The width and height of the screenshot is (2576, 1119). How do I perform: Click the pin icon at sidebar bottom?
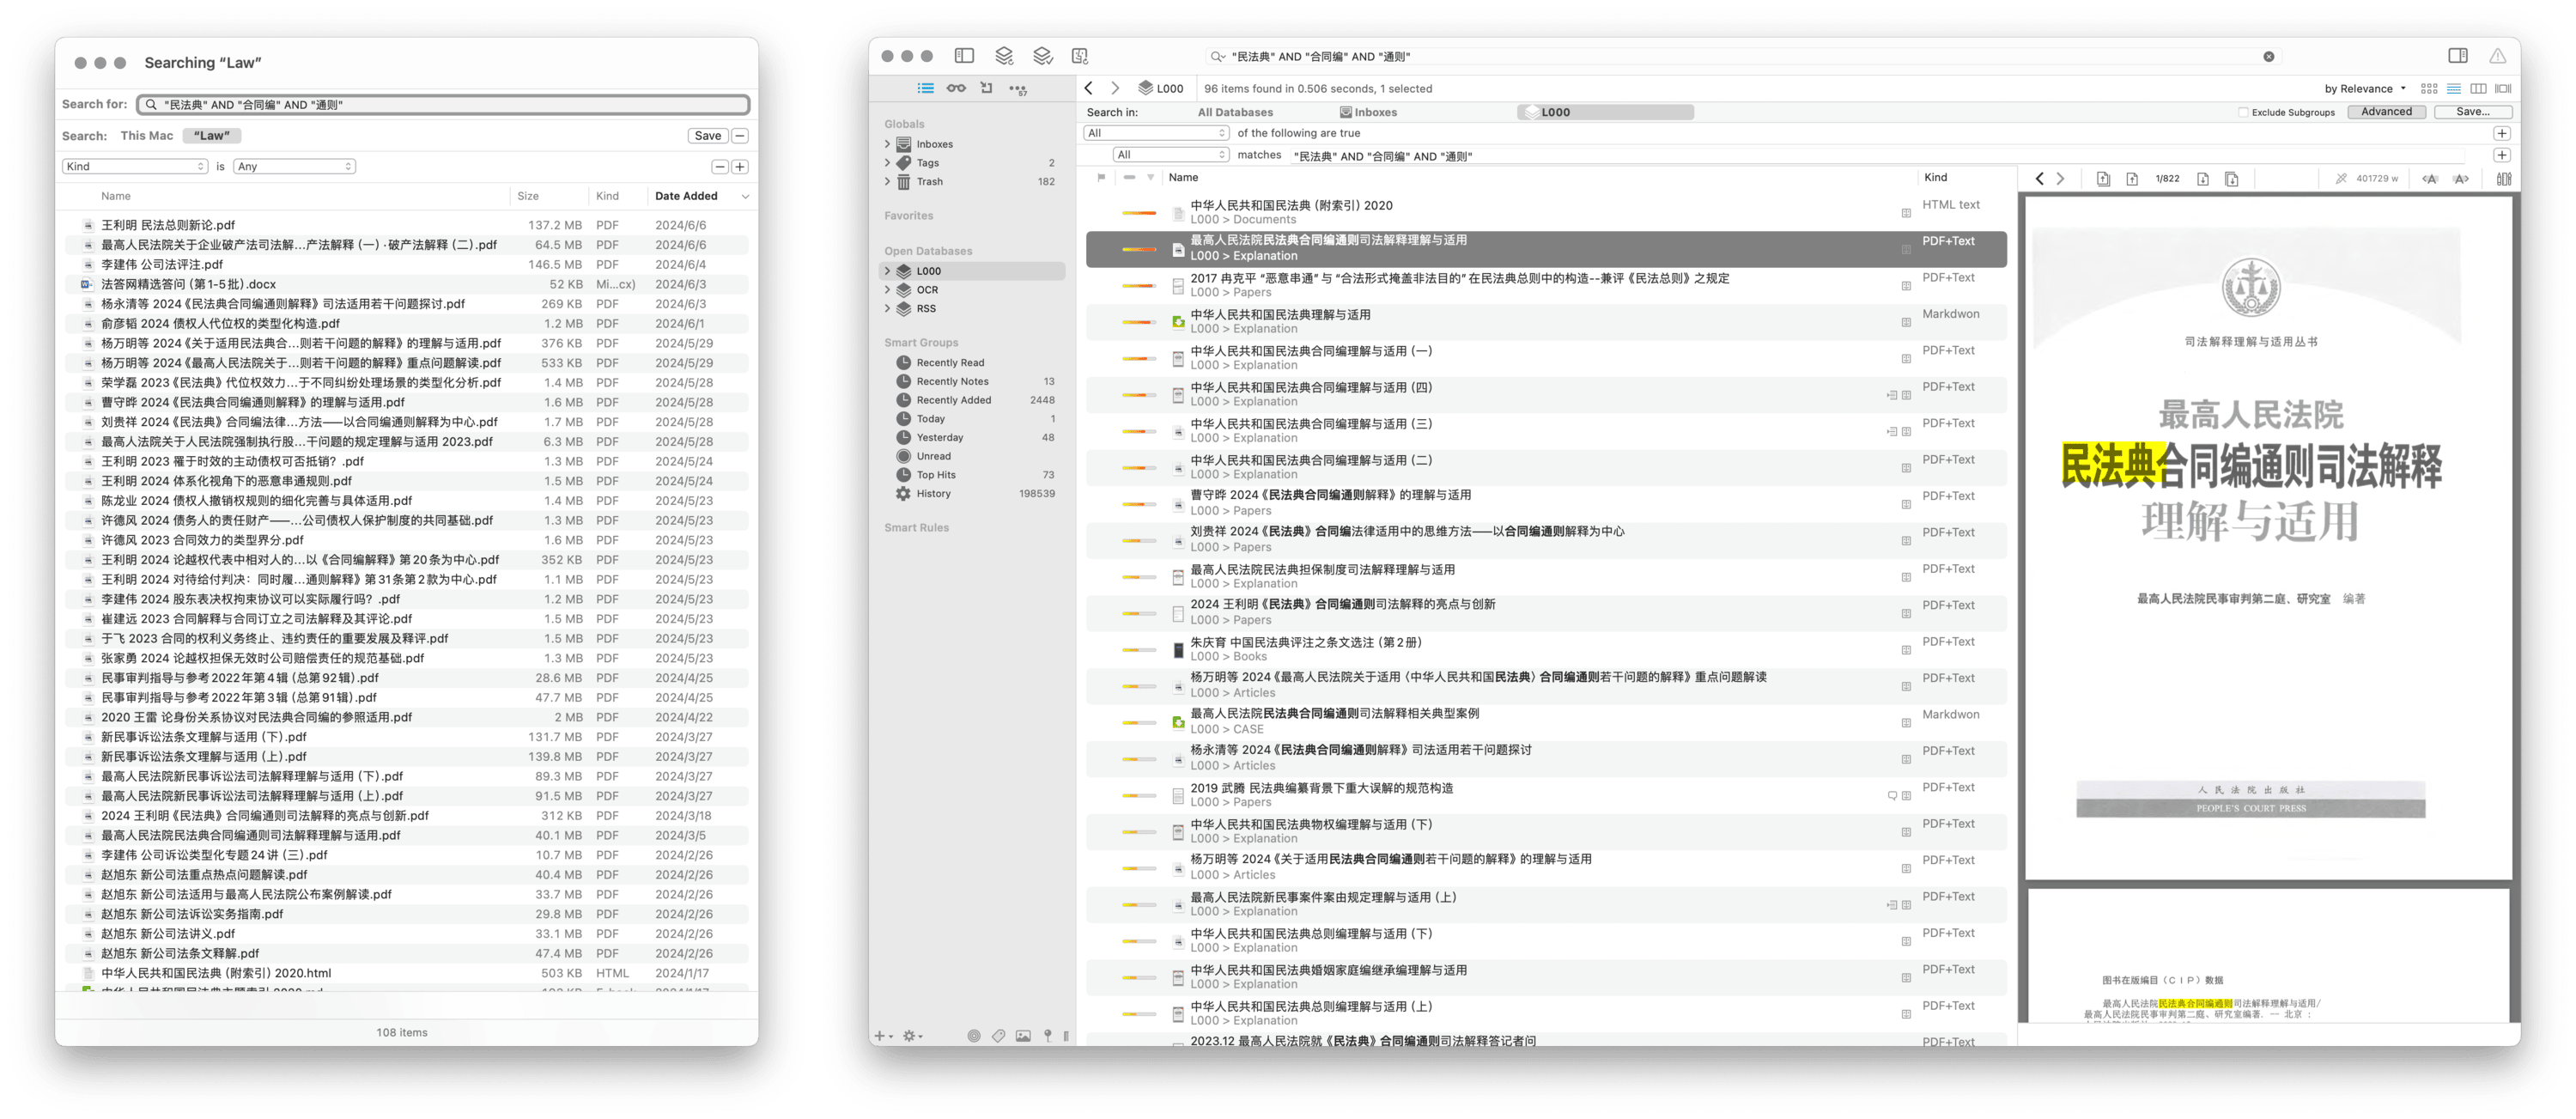(1048, 1036)
